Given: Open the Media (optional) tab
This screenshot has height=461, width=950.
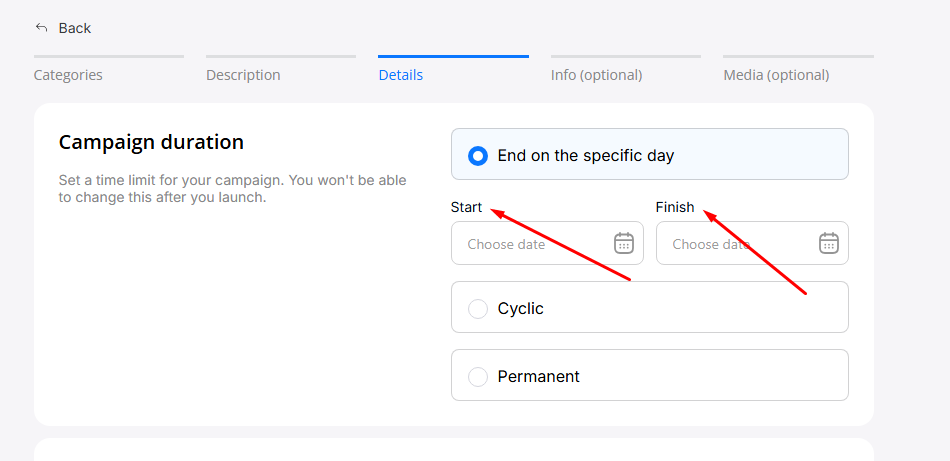Looking at the screenshot, I should (x=776, y=75).
